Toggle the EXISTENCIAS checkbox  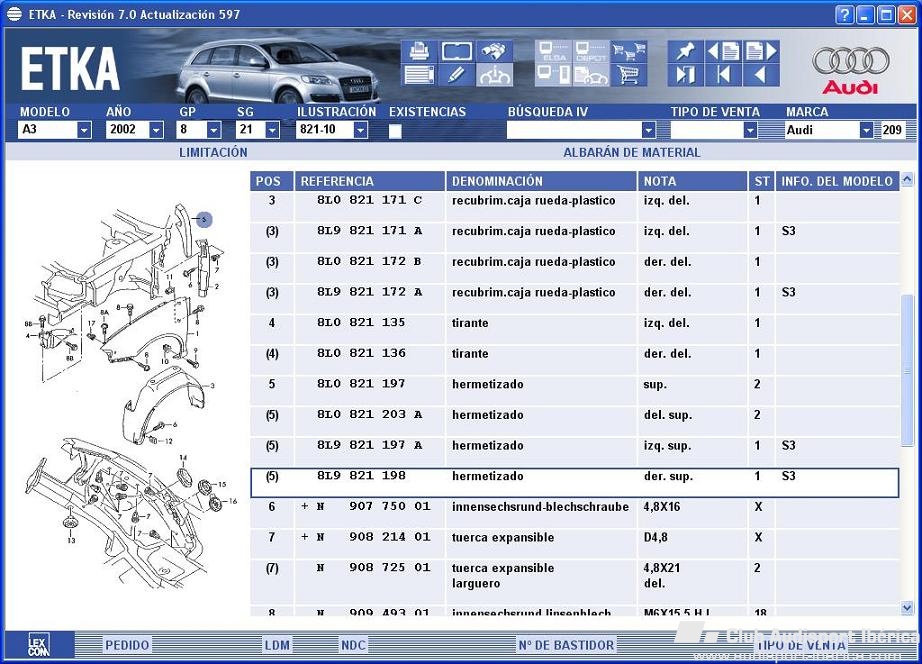(395, 131)
